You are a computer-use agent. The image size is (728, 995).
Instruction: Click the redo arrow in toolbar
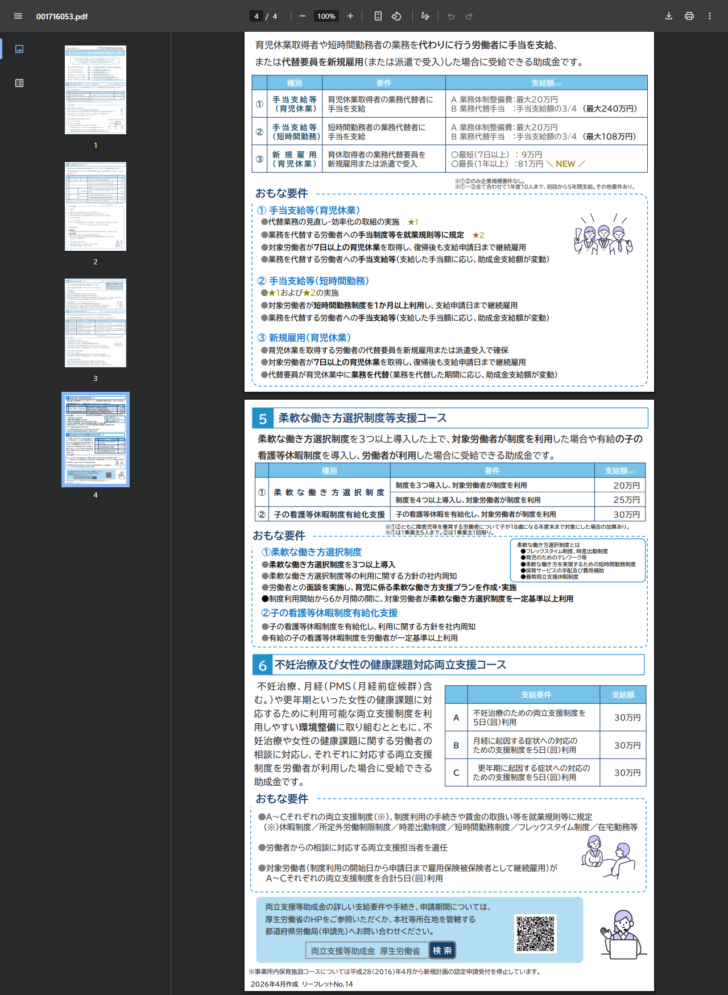click(469, 16)
